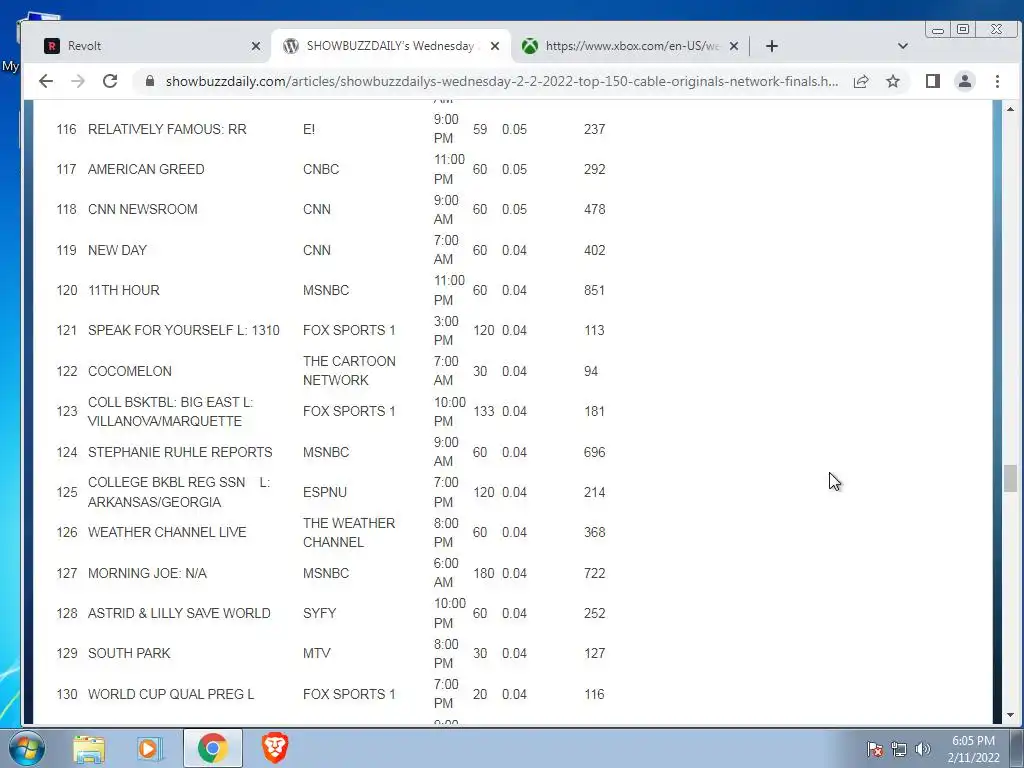
Task: Close the Revolt tab
Action: coord(256,46)
